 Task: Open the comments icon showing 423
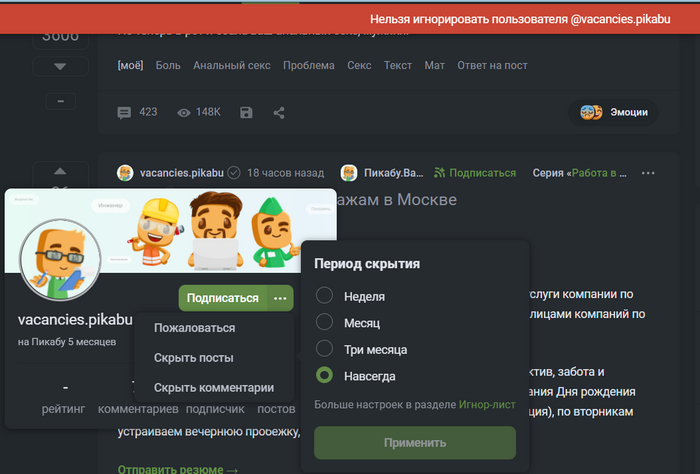pyautogui.click(x=124, y=112)
